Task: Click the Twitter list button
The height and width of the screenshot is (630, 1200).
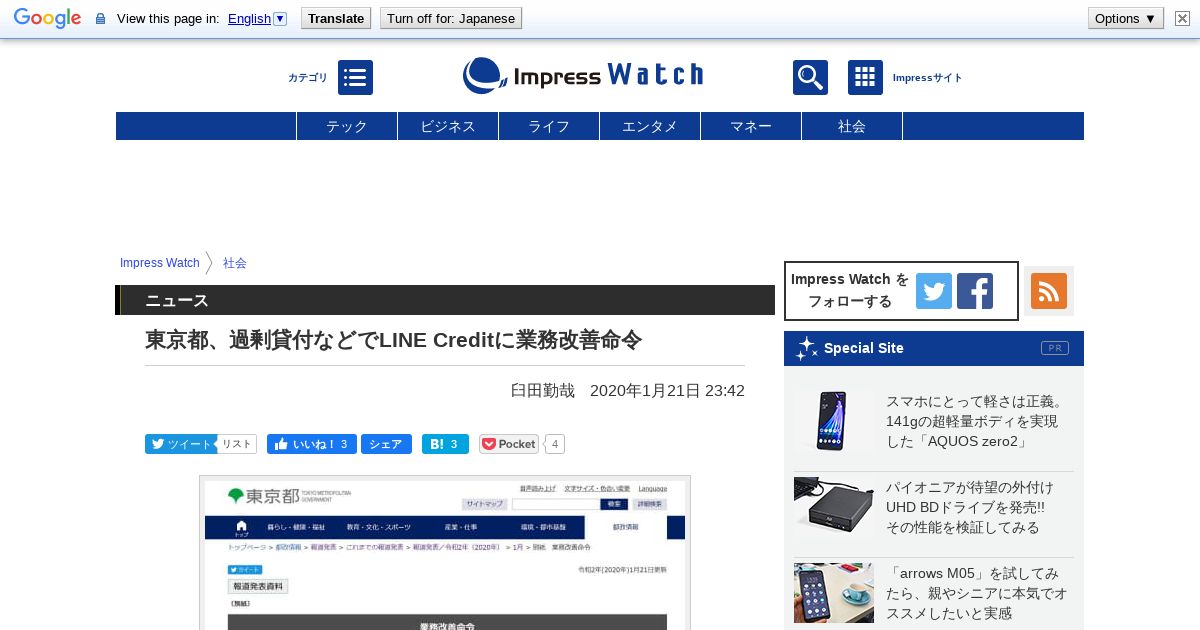Action: pos(237,444)
